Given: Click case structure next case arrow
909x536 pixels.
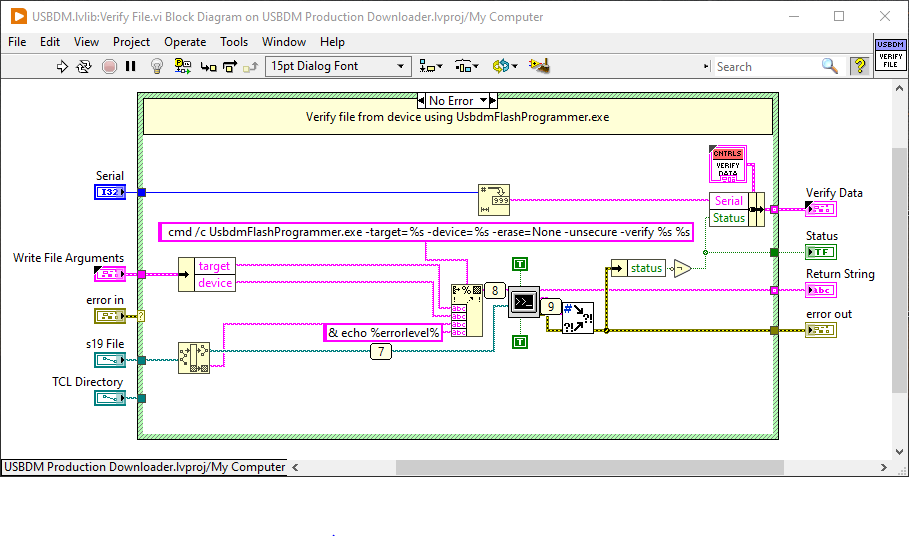Looking at the screenshot, I should [493, 101].
